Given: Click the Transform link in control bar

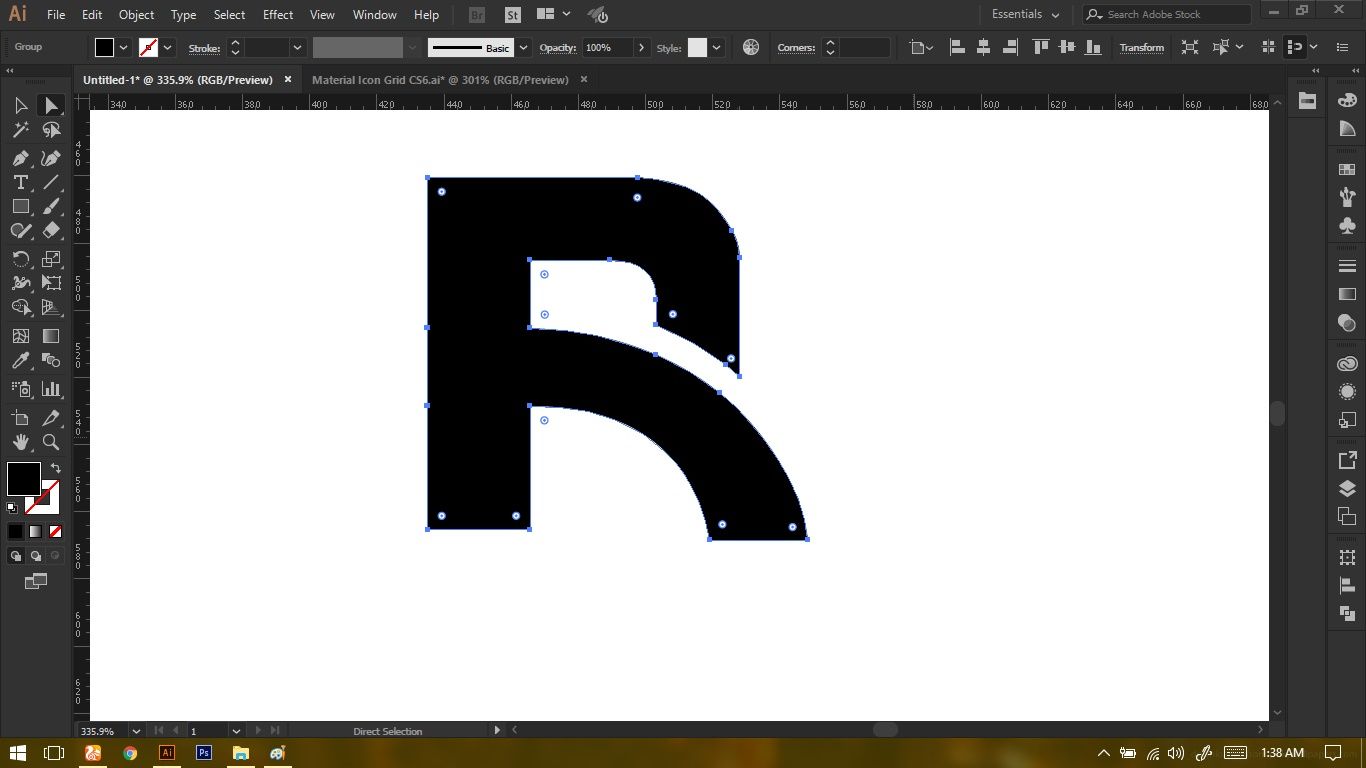Looking at the screenshot, I should pos(1142,47).
